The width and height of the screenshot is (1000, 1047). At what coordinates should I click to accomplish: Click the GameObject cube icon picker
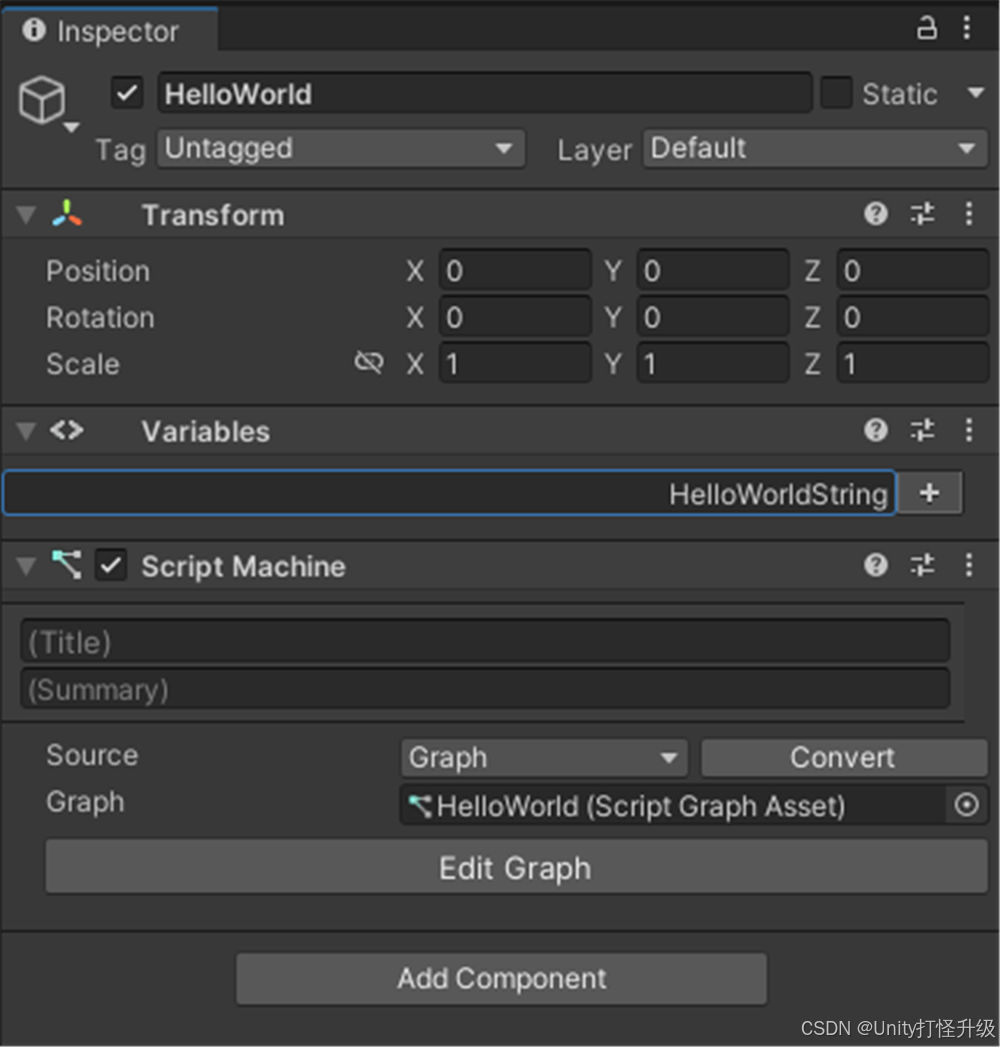[47, 103]
